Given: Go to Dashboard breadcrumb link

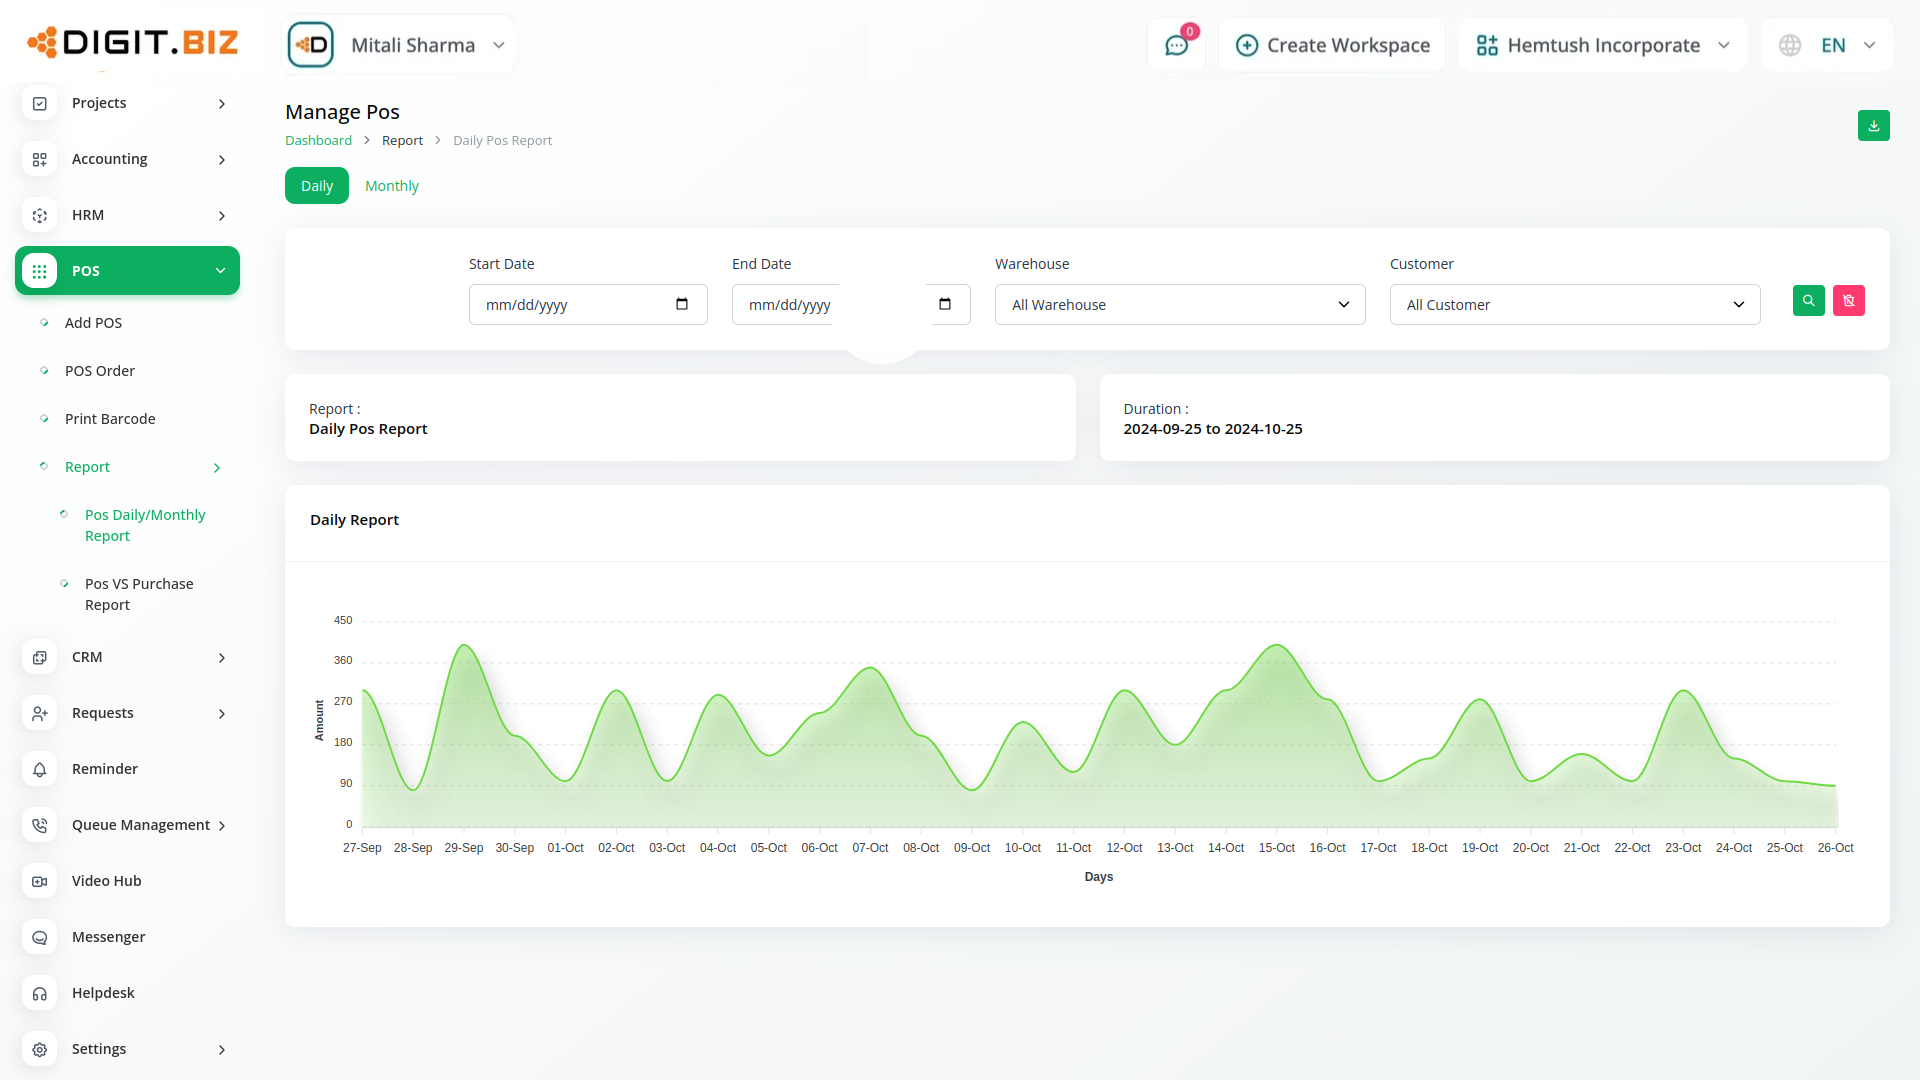Looking at the screenshot, I should pos(318,141).
